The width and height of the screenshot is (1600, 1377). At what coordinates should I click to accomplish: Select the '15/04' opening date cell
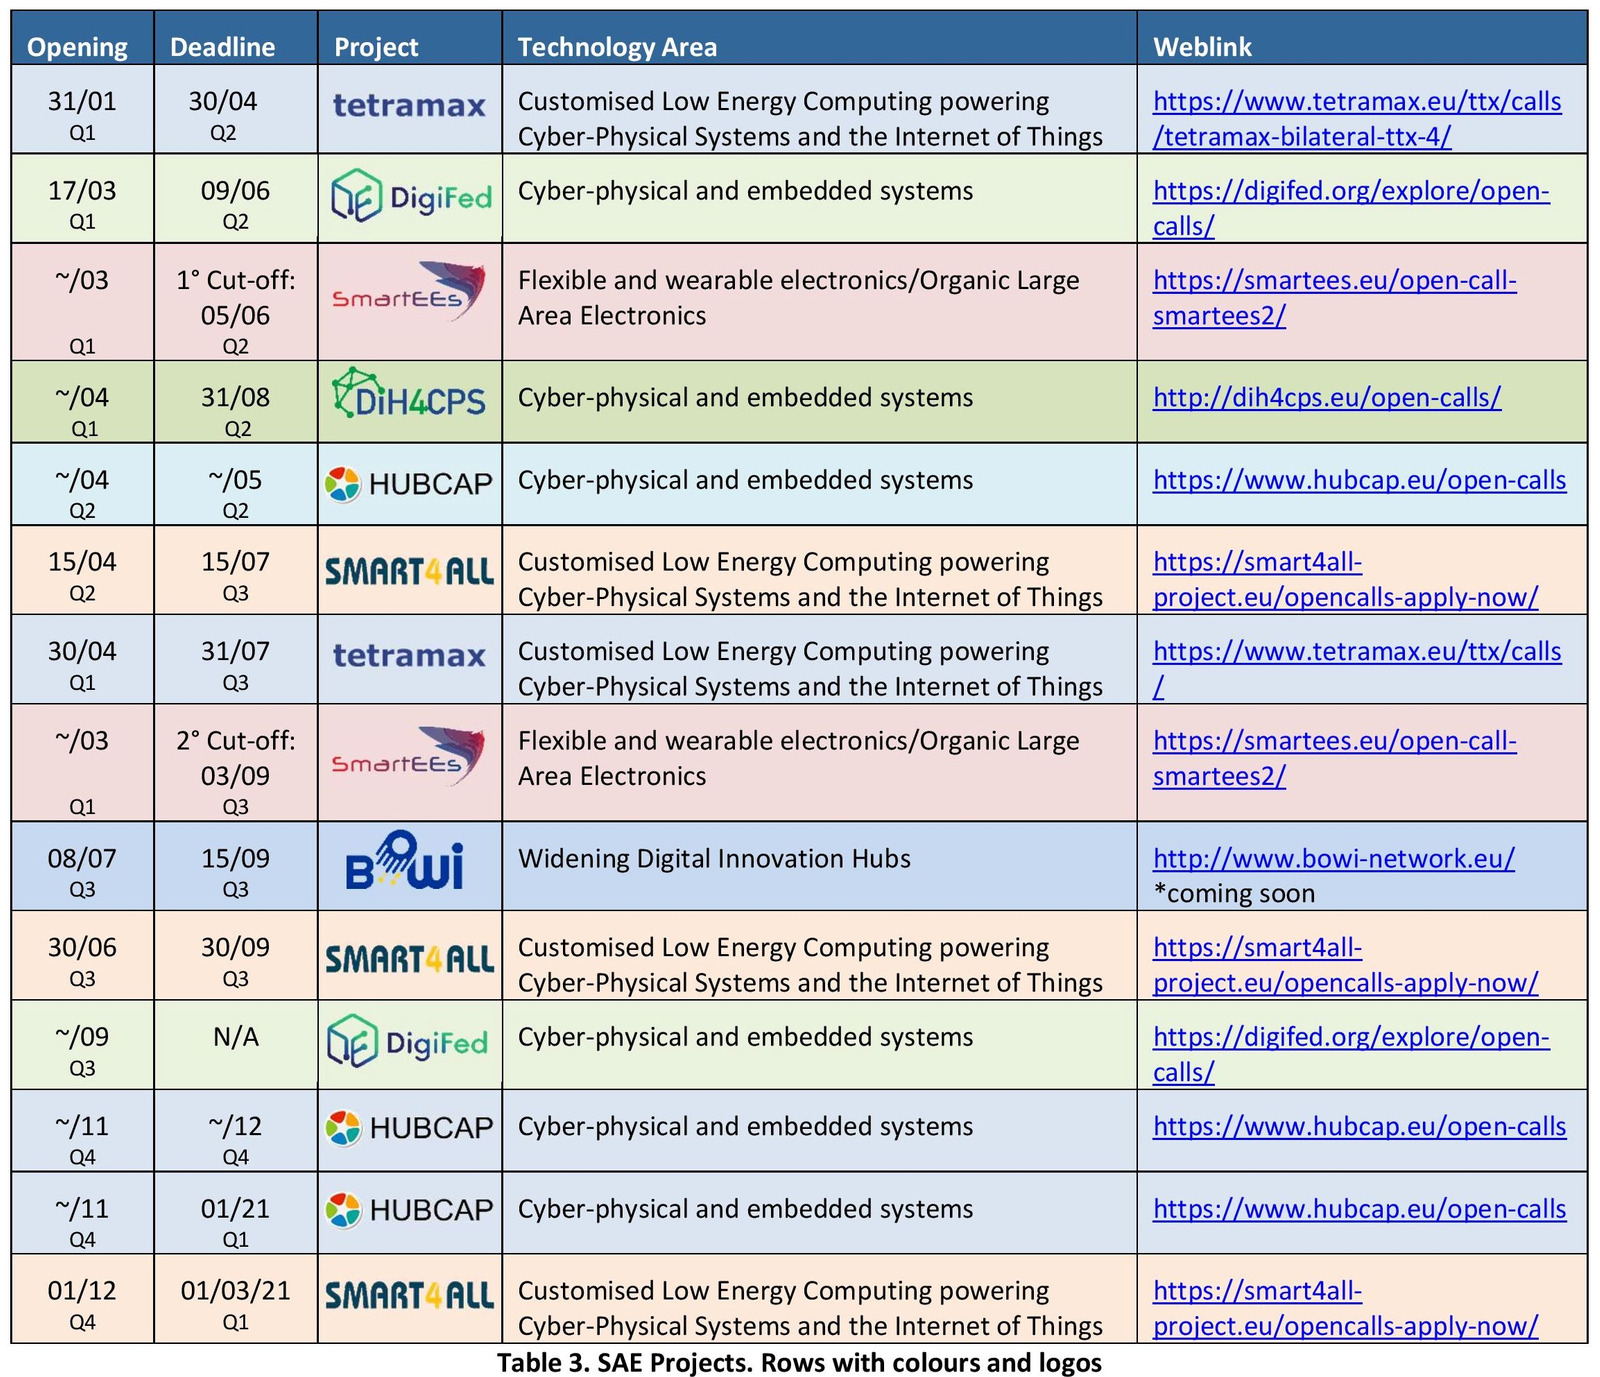point(82,570)
